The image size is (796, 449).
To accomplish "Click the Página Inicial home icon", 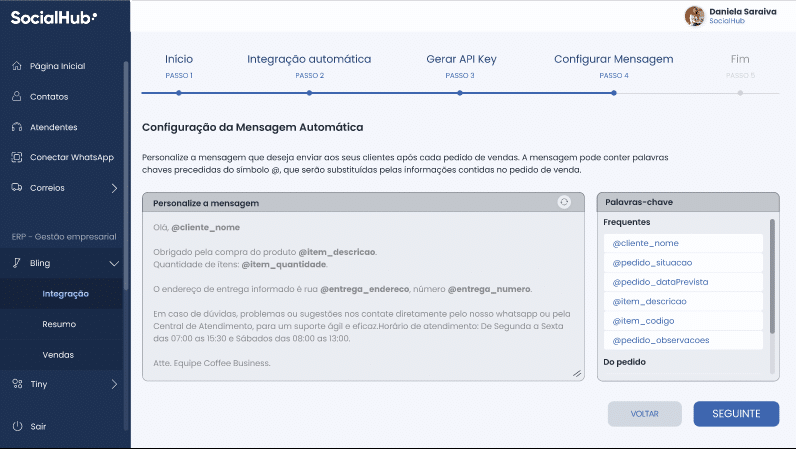I will click(17, 66).
